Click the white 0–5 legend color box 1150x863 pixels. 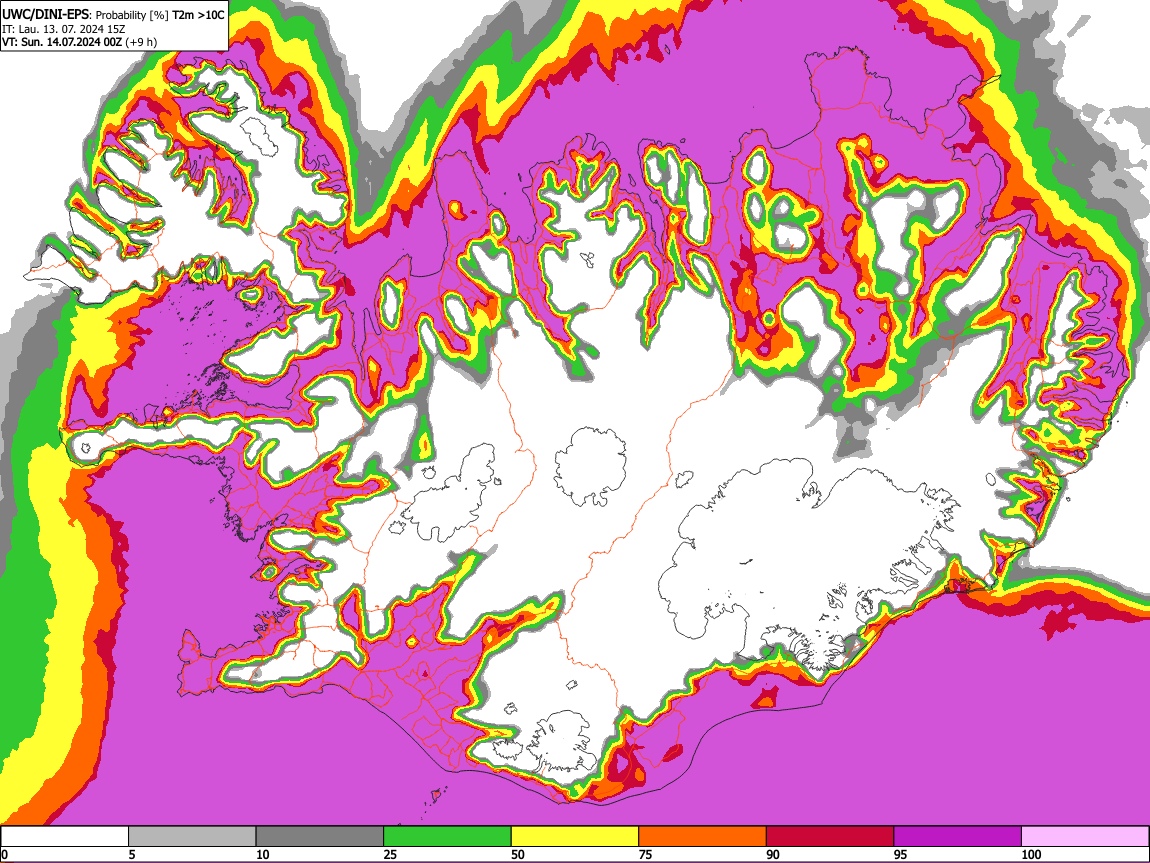(x=65, y=836)
